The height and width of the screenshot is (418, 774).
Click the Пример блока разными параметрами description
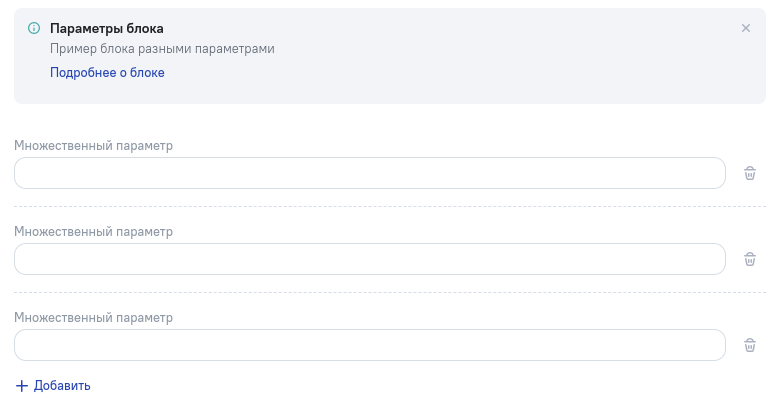[161, 49]
